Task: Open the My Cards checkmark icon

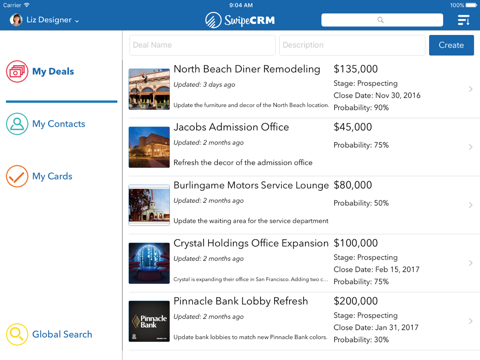Action: coord(17,176)
